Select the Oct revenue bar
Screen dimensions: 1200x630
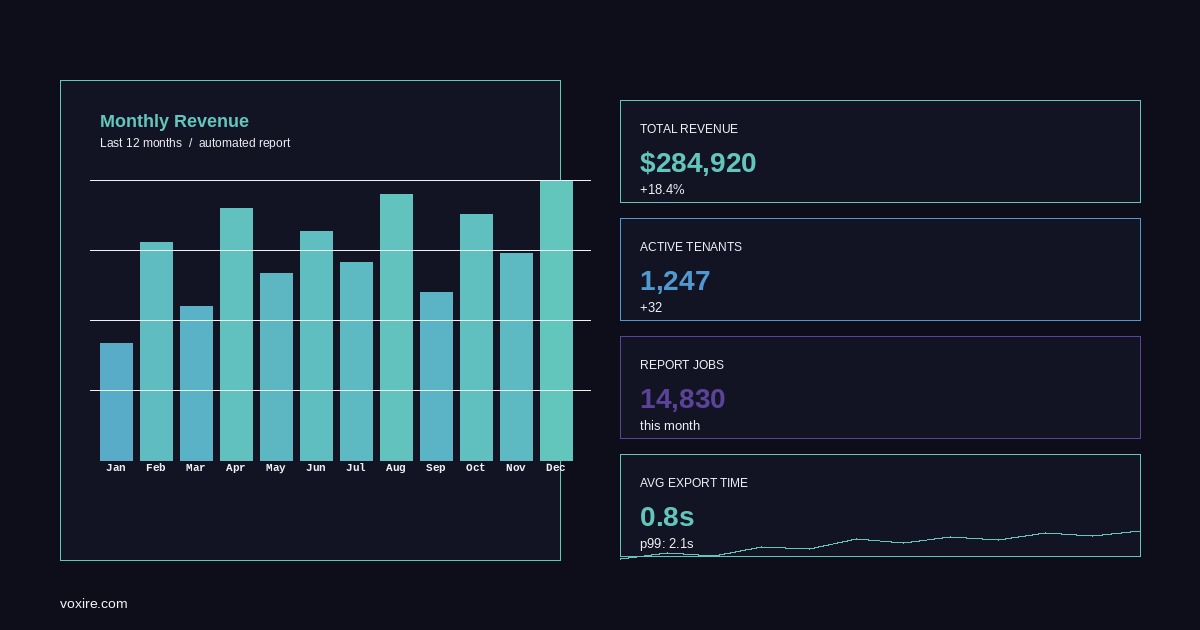pos(476,337)
